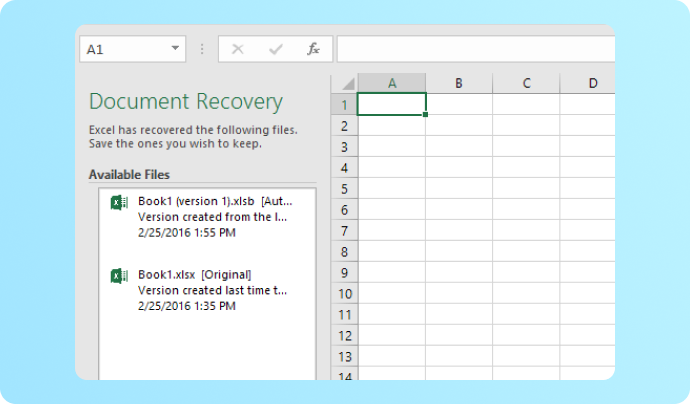Select row 4 header

[344, 168]
